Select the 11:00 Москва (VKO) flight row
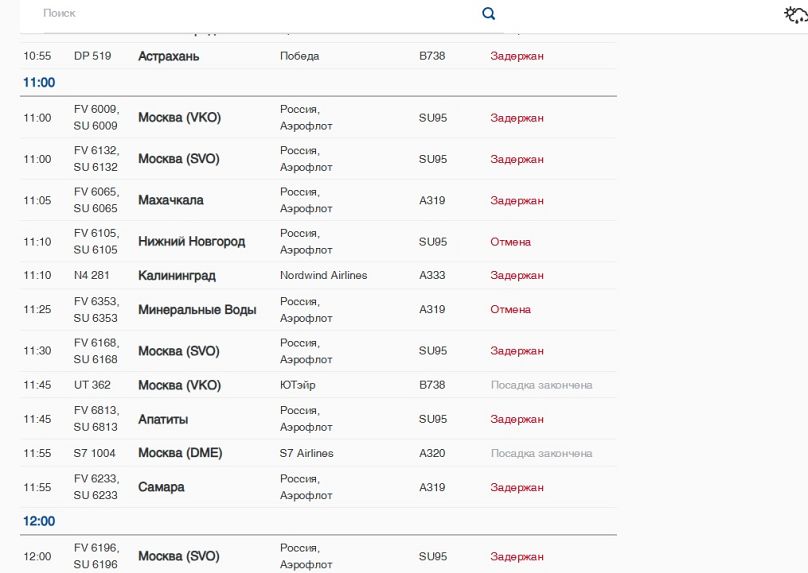 click(x=179, y=118)
